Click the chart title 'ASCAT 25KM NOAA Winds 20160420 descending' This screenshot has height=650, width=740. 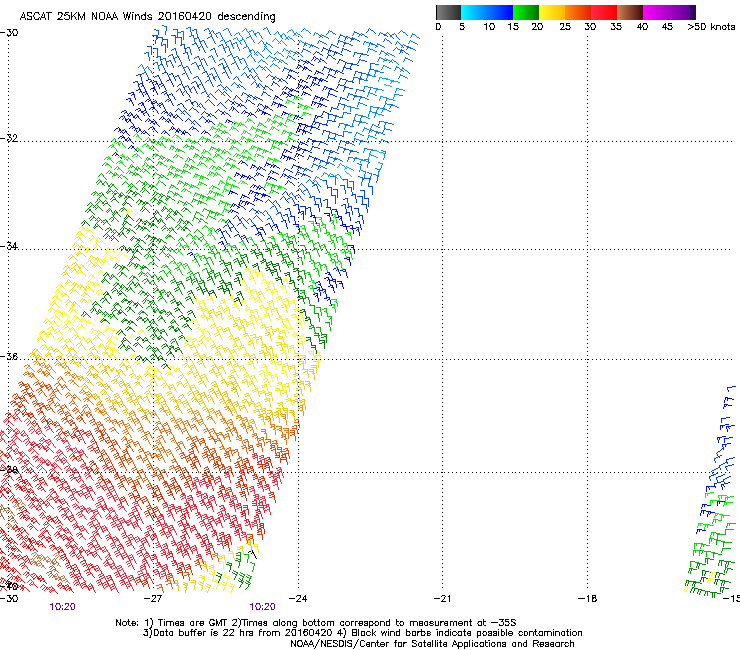click(147, 16)
